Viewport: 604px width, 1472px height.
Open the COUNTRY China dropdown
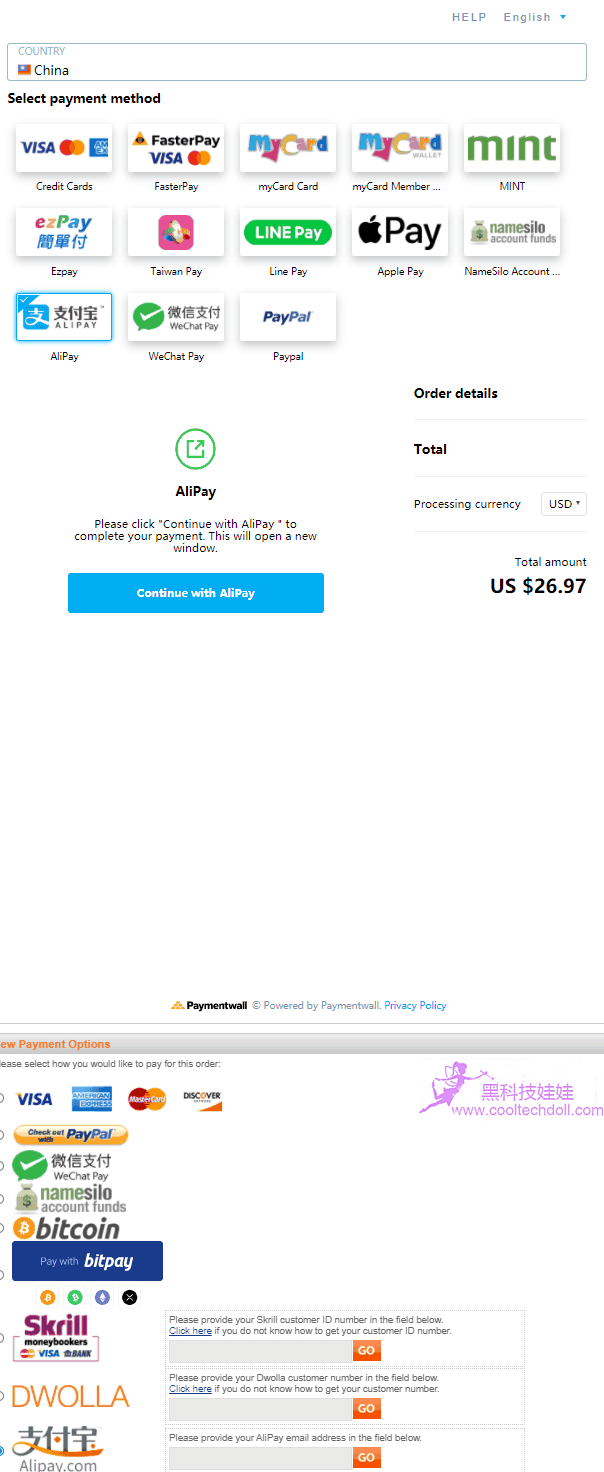297,61
